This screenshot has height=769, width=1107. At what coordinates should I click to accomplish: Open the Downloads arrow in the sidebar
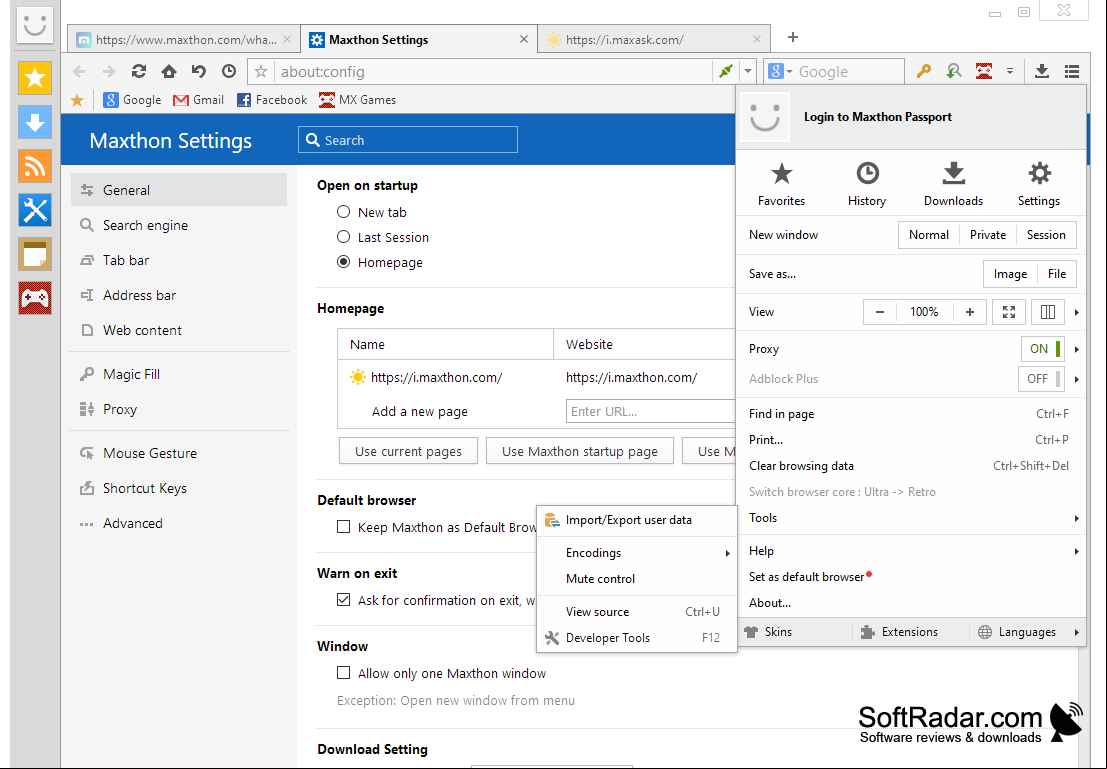pyautogui.click(x=35, y=121)
